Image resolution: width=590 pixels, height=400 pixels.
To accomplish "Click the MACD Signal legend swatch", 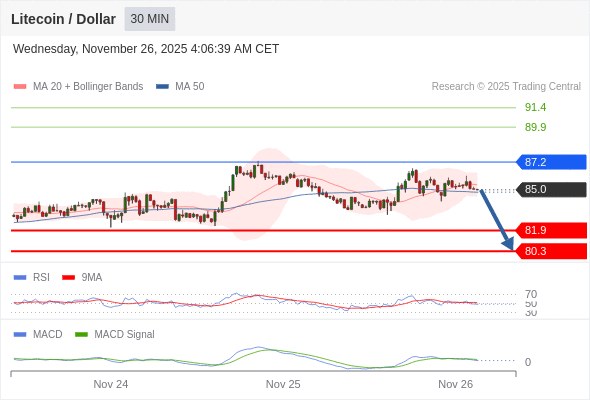I will 81,335.
